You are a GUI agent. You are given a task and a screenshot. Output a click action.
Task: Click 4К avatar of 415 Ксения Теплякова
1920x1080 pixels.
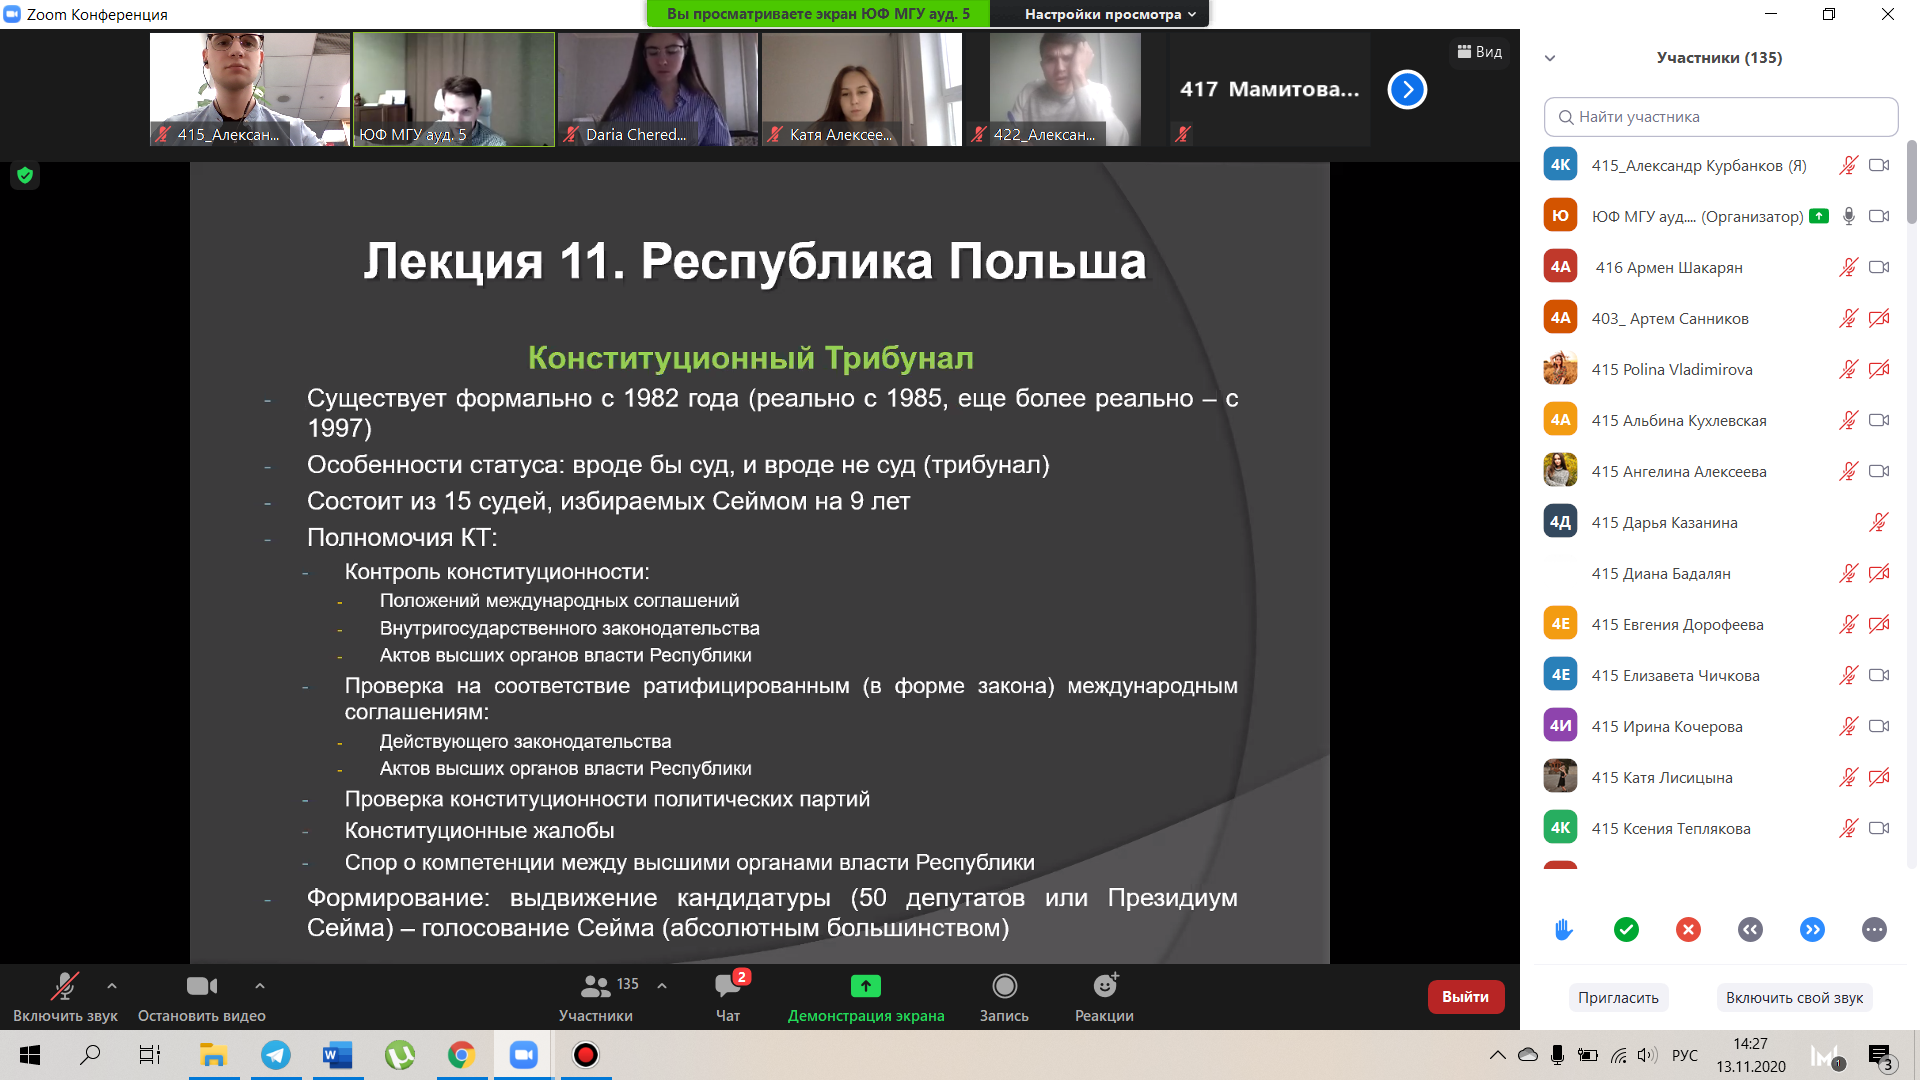1560,827
